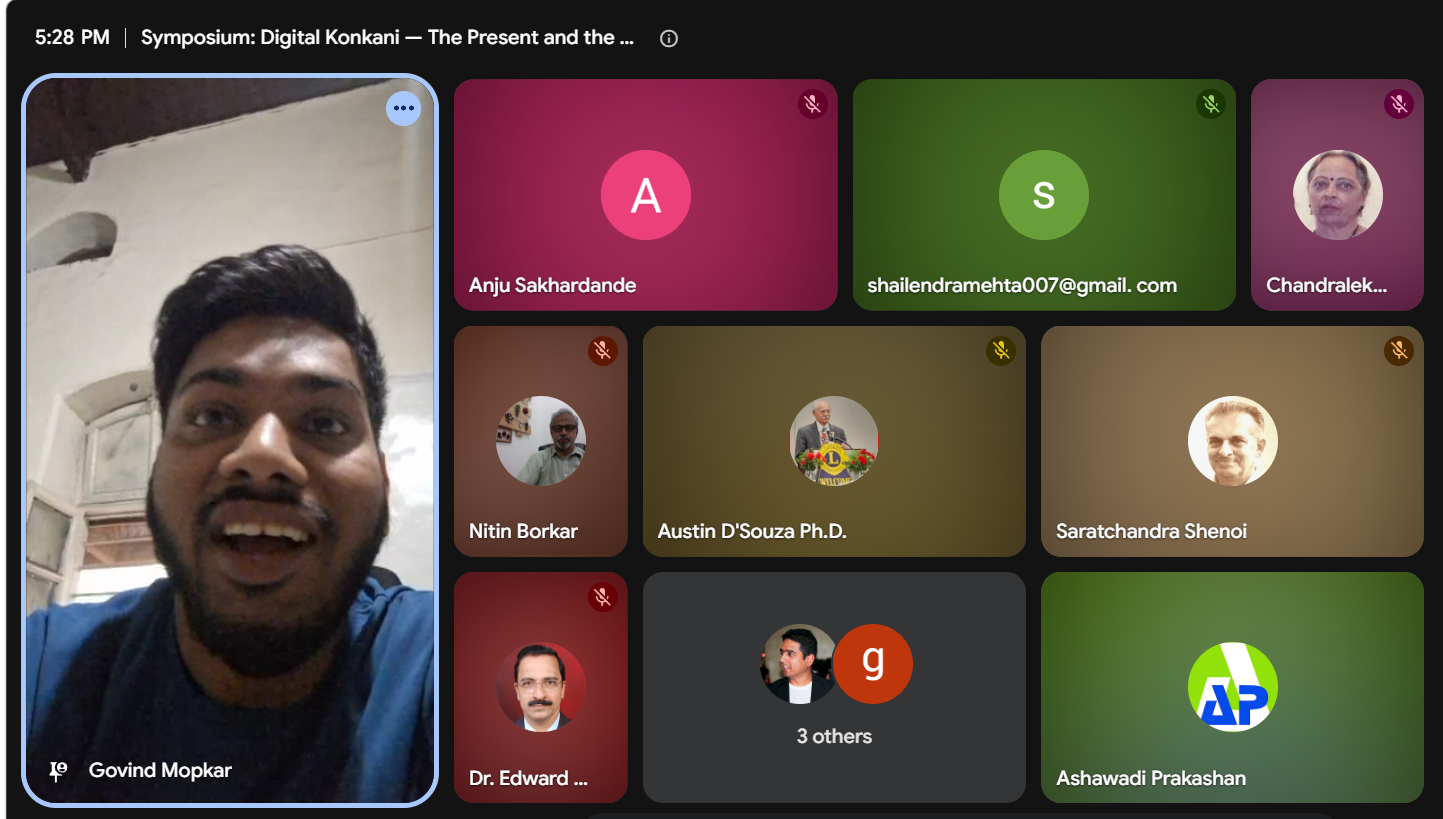The image size is (1443, 819).
Task: Open the '3 others' participants tile
Action: 834,687
